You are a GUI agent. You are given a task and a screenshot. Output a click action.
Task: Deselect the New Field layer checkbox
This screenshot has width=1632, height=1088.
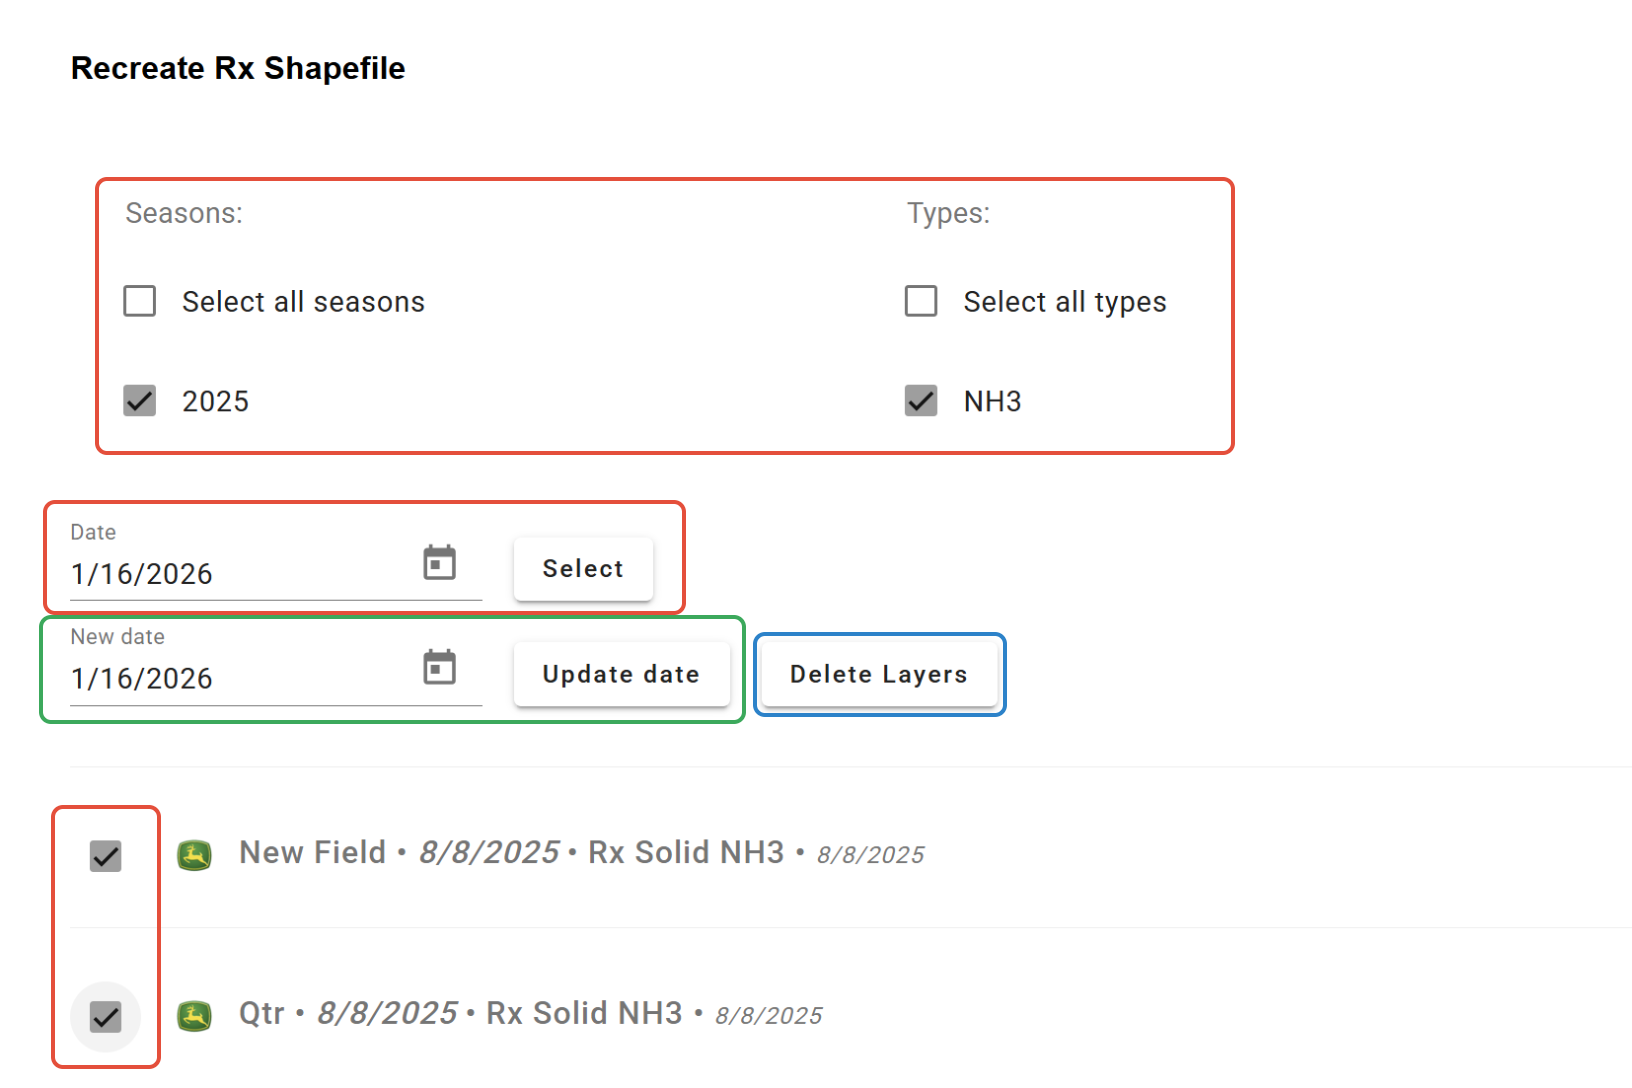point(106,856)
